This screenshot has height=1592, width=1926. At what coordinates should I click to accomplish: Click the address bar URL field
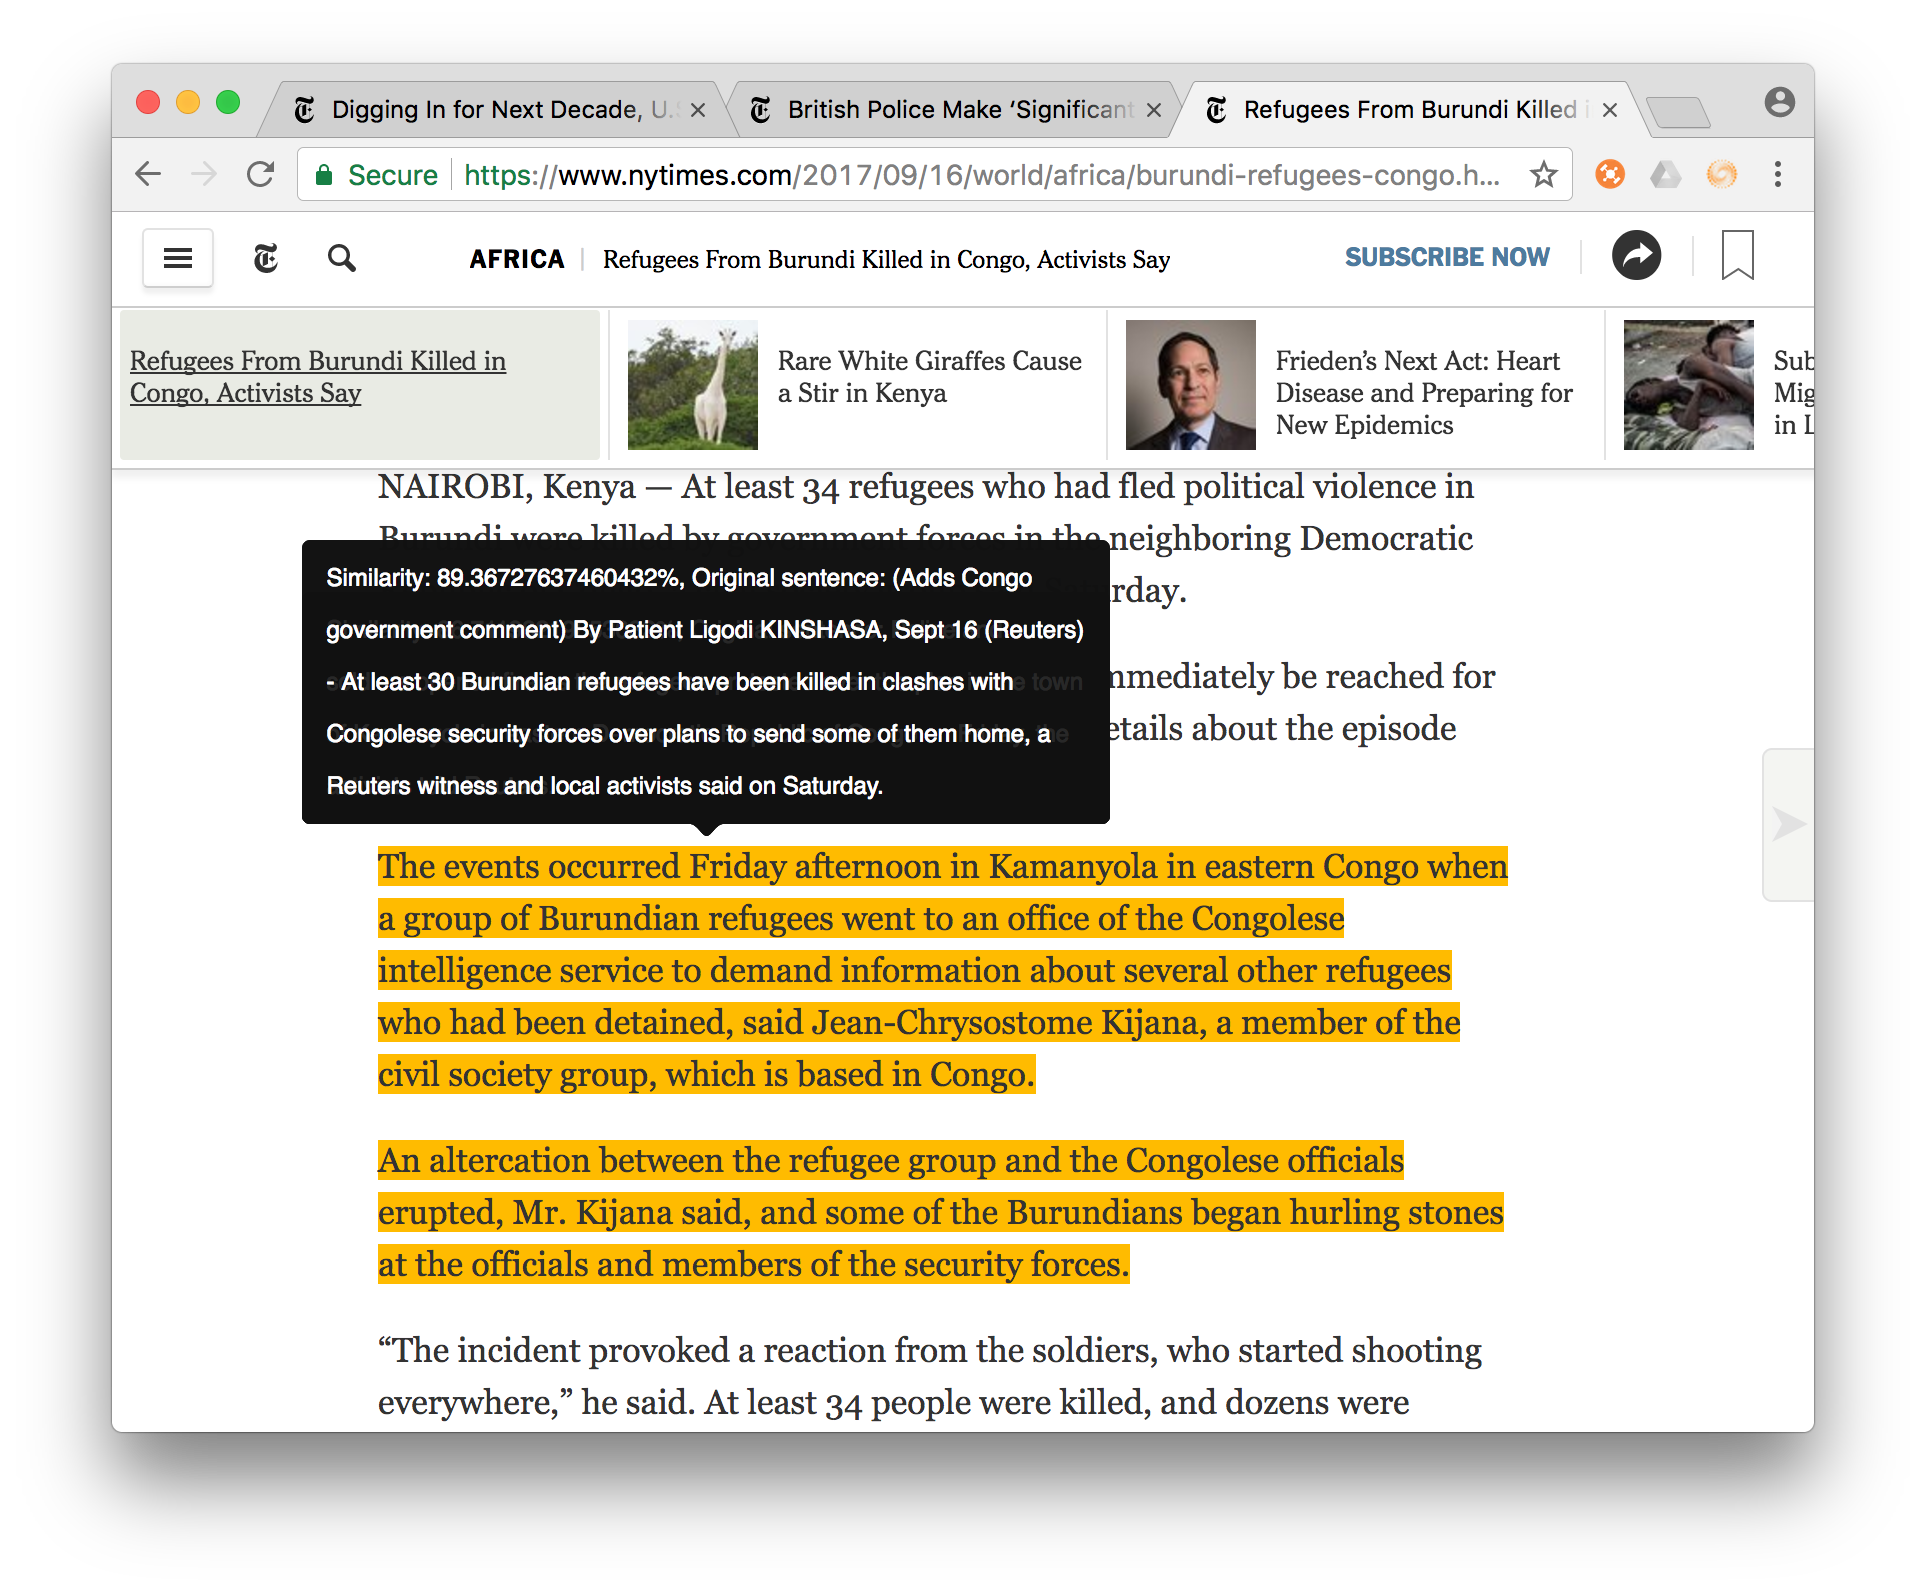pyautogui.click(x=980, y=175)
